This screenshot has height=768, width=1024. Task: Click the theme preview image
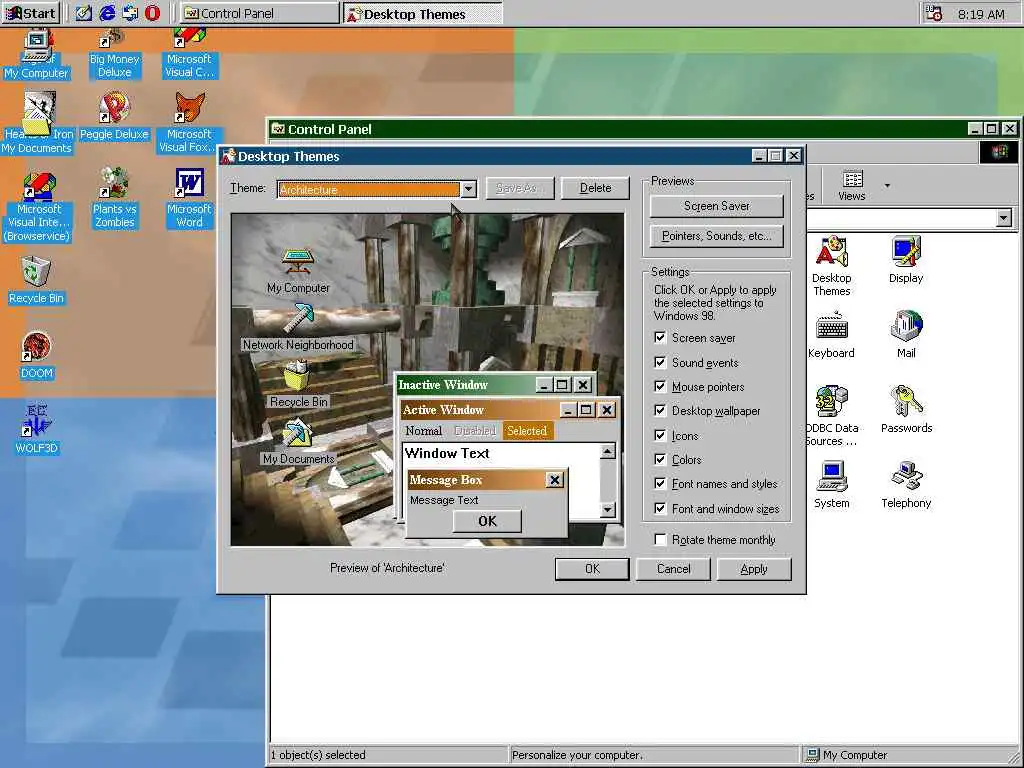point(428,379)
